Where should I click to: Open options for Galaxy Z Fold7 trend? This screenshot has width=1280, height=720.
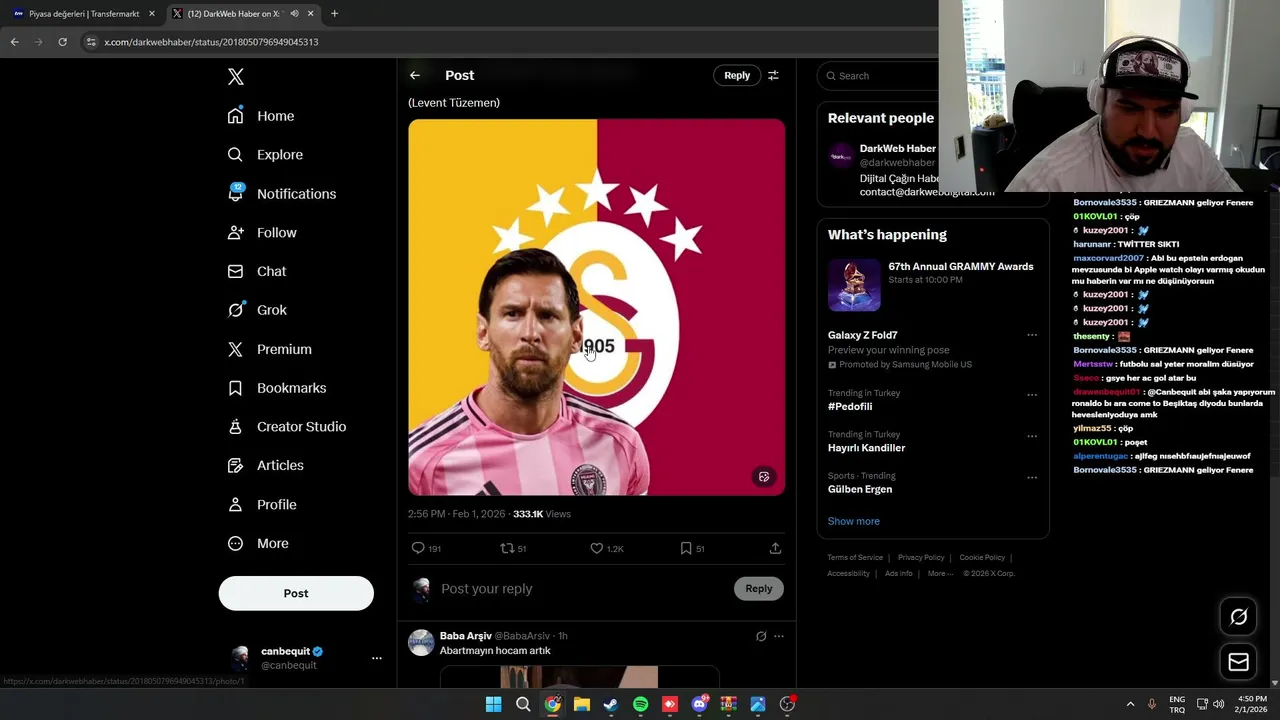pos(1032,336)
